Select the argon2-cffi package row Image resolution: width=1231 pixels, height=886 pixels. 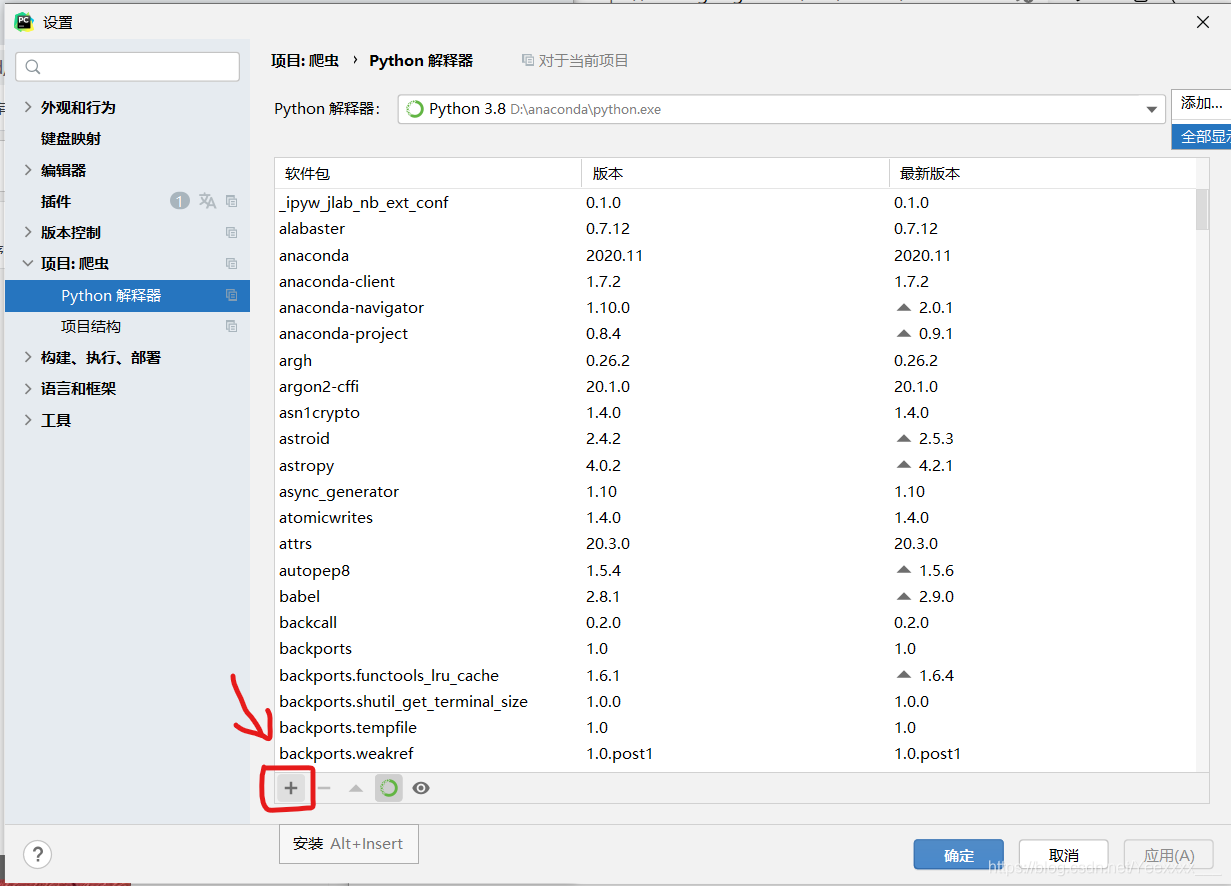[735, 386]
